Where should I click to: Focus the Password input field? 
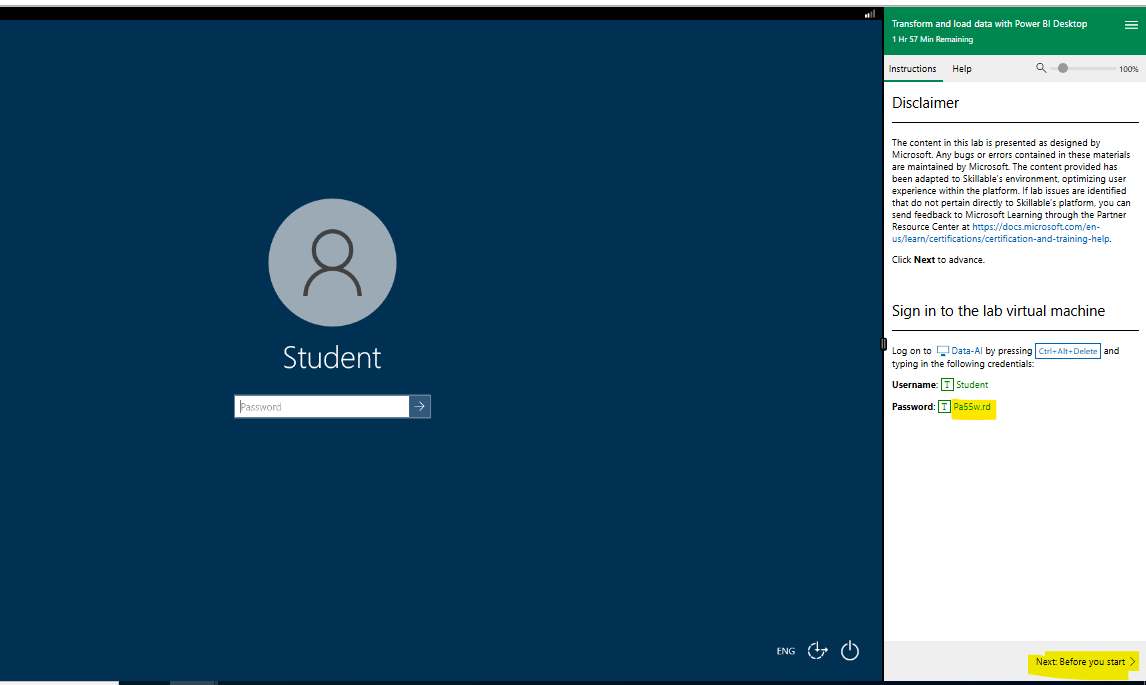click(x=322, y=406)
